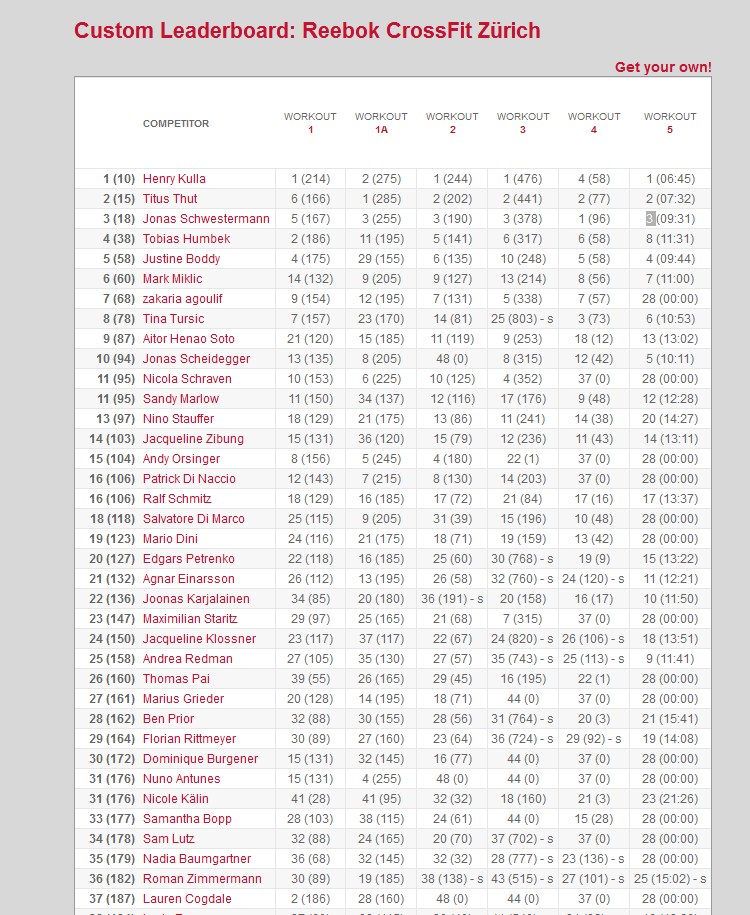Sort by Workout 3 column header
Viewport: 750px width, 915px height.
[x=523, y=123]
